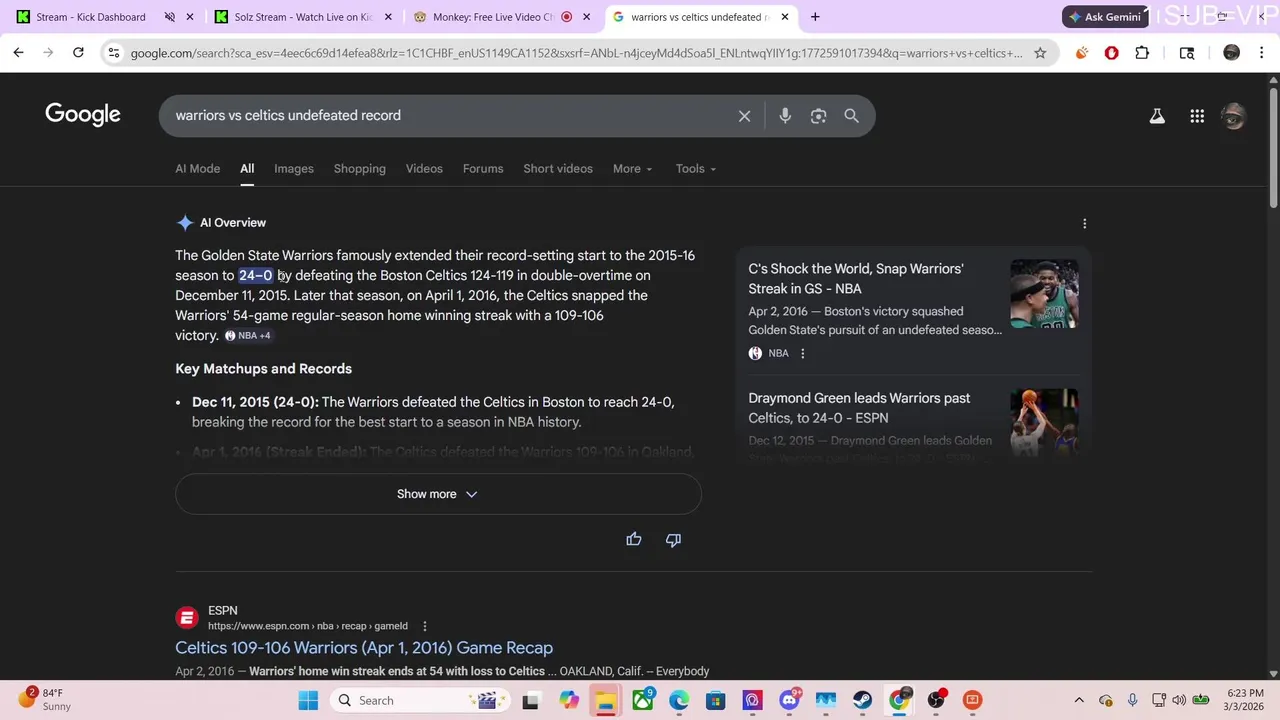Image resolution: width=1280 pixels, height=720 pixels.
Task: Click the orange extension icon in toolbar
Action: [1081, 53]
